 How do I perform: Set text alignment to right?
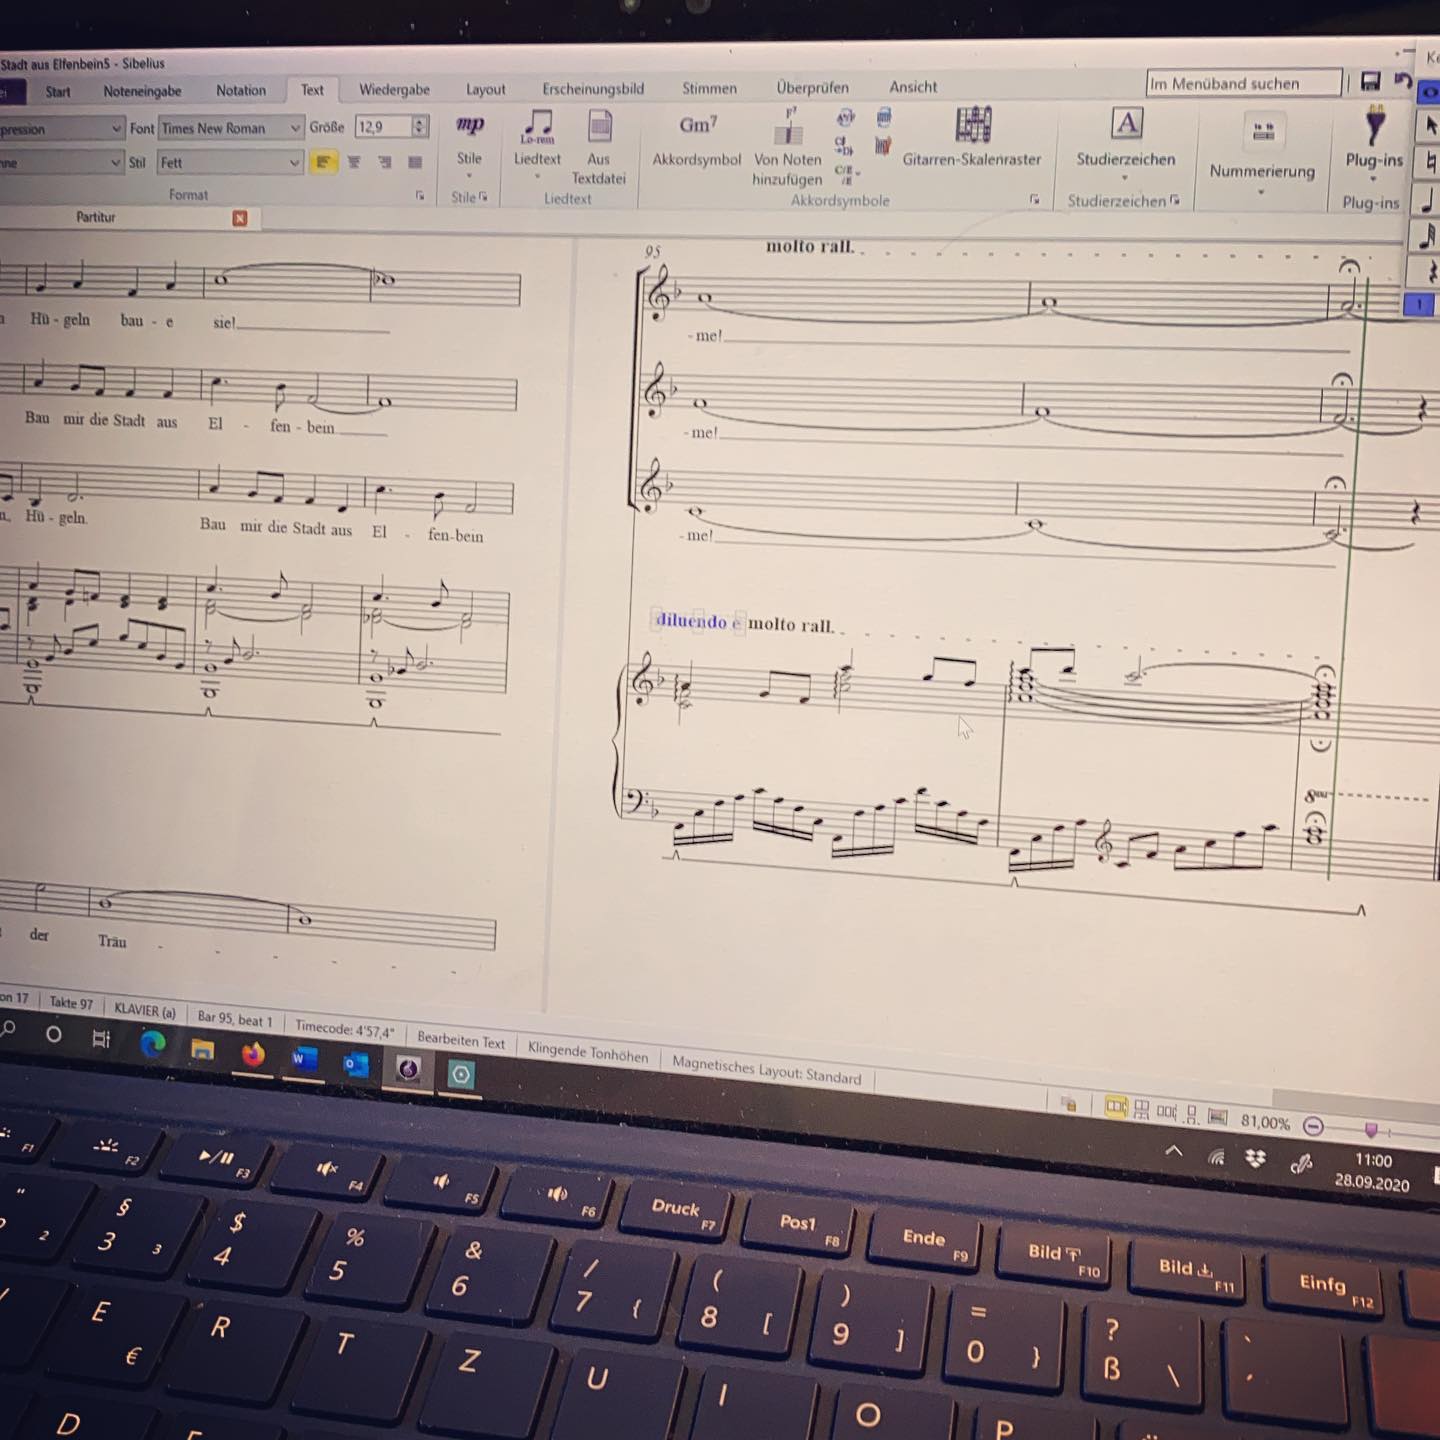pyautogui.click(x=385, y=162)
